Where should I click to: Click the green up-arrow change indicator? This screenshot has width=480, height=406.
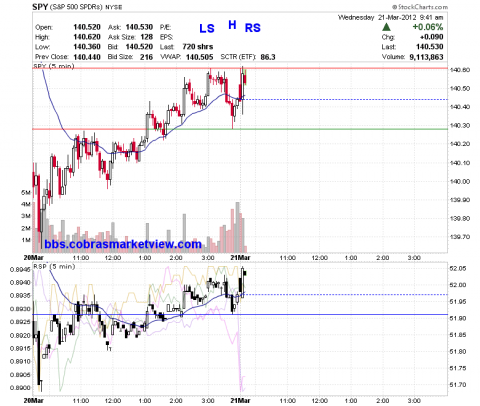click(386, 27)
